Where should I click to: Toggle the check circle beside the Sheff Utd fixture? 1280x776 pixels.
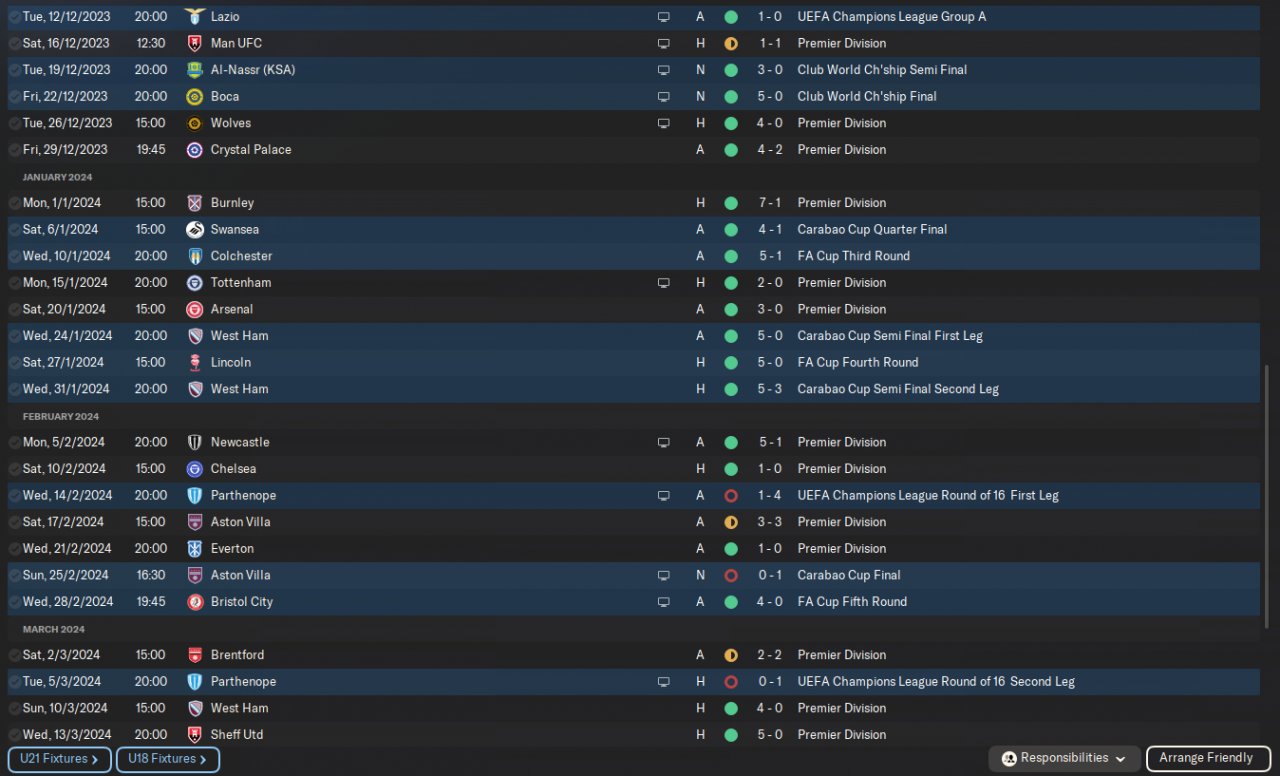coord(14,735)
